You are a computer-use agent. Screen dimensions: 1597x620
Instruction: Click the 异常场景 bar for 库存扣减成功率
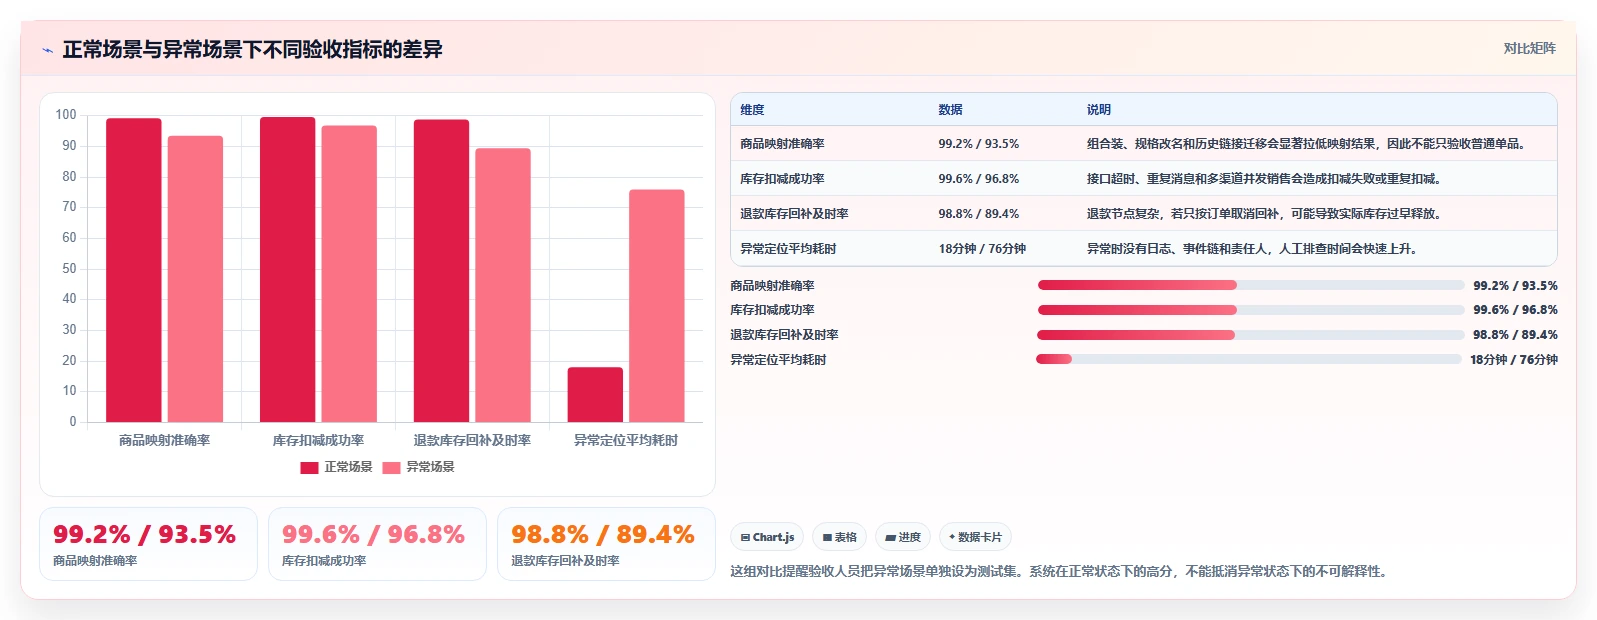[349, 274]
